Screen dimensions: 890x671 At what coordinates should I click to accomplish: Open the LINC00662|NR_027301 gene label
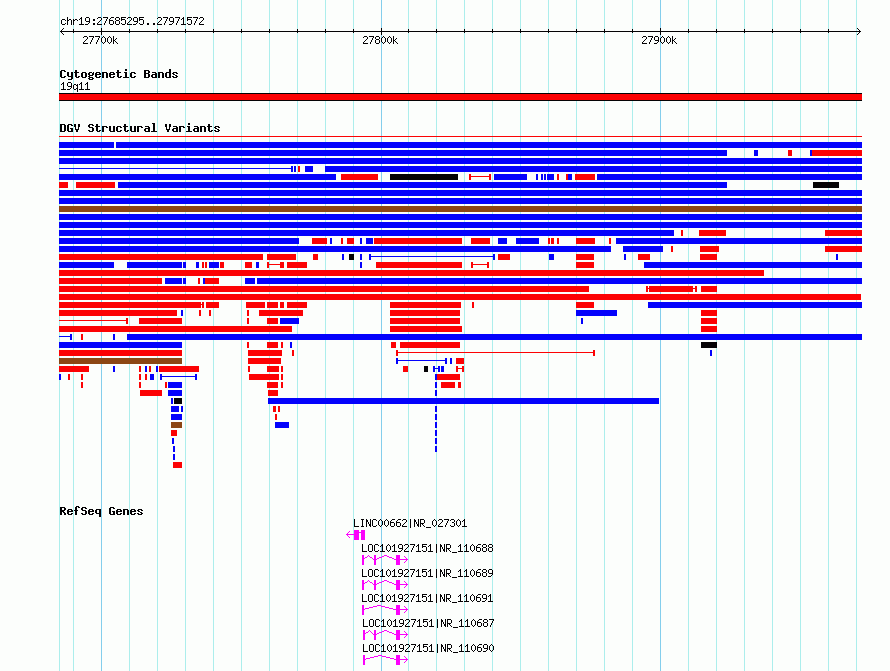click(x=410, y=523)
